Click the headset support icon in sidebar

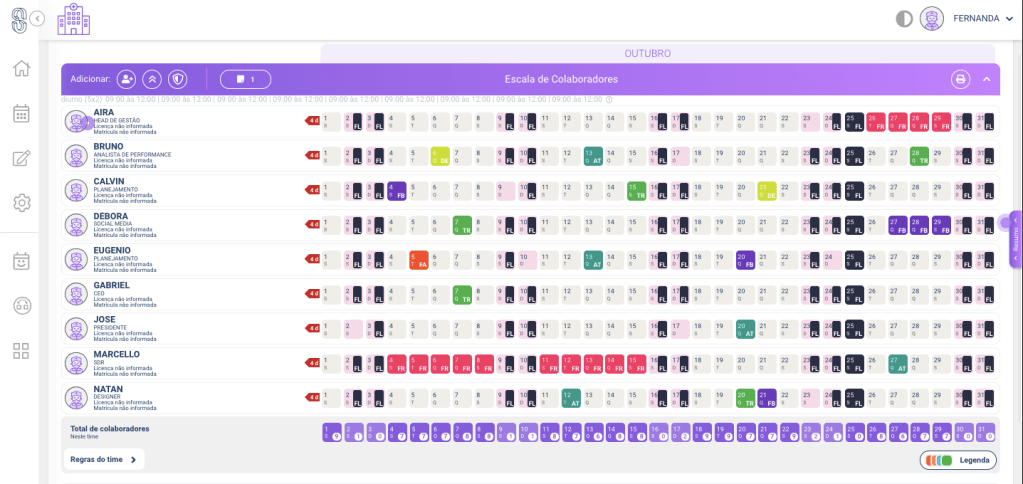pyautogui.click(x=21, y=306)
